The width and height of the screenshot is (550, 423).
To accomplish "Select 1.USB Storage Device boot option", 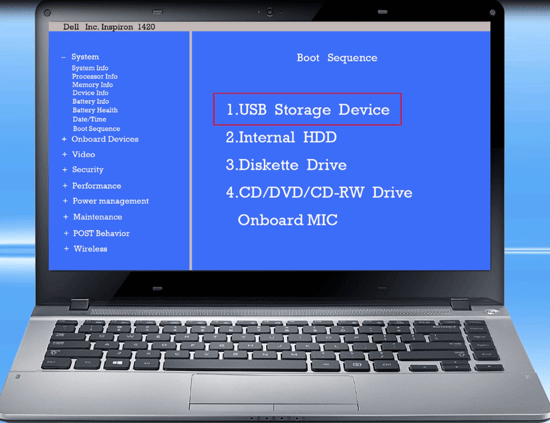I will pos(307,109).
